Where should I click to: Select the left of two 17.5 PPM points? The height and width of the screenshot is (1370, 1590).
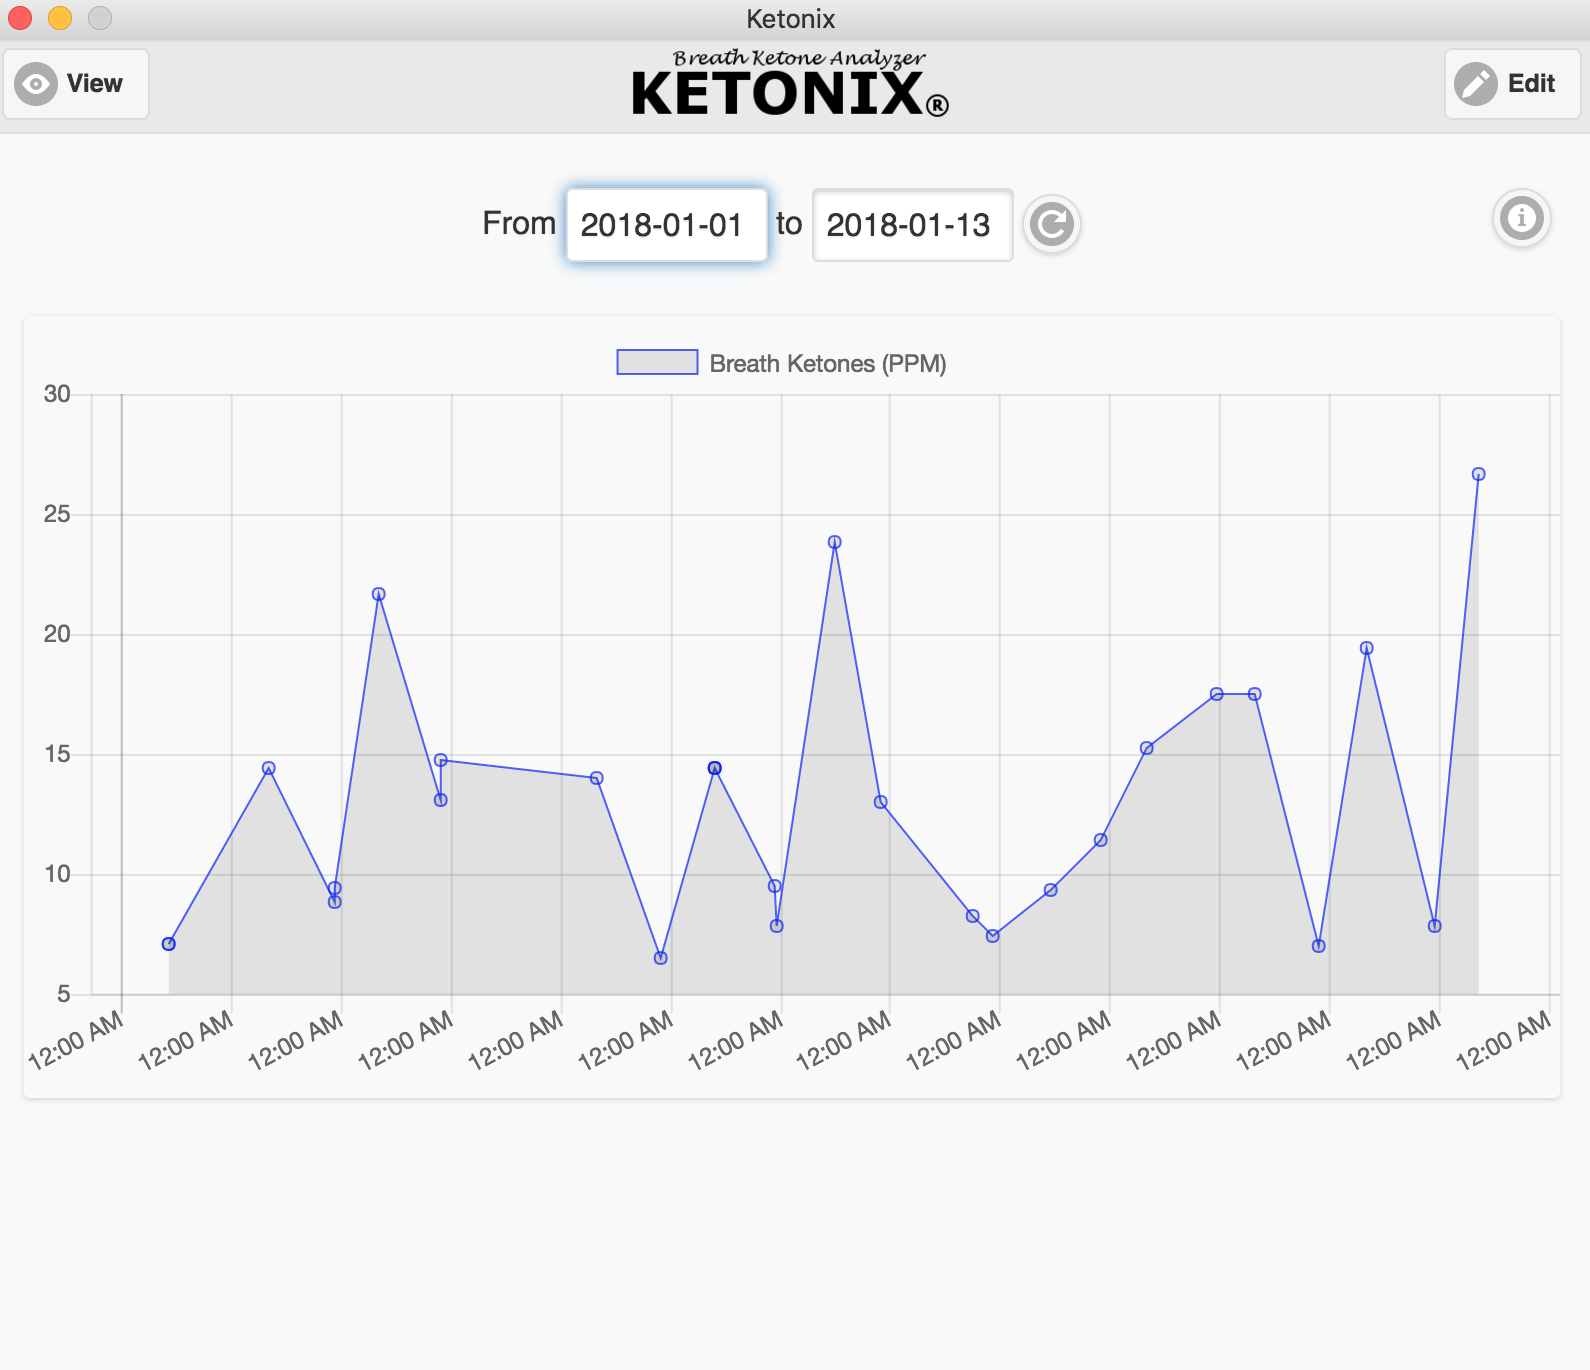pyautogui.click(x=1216, y=694)
